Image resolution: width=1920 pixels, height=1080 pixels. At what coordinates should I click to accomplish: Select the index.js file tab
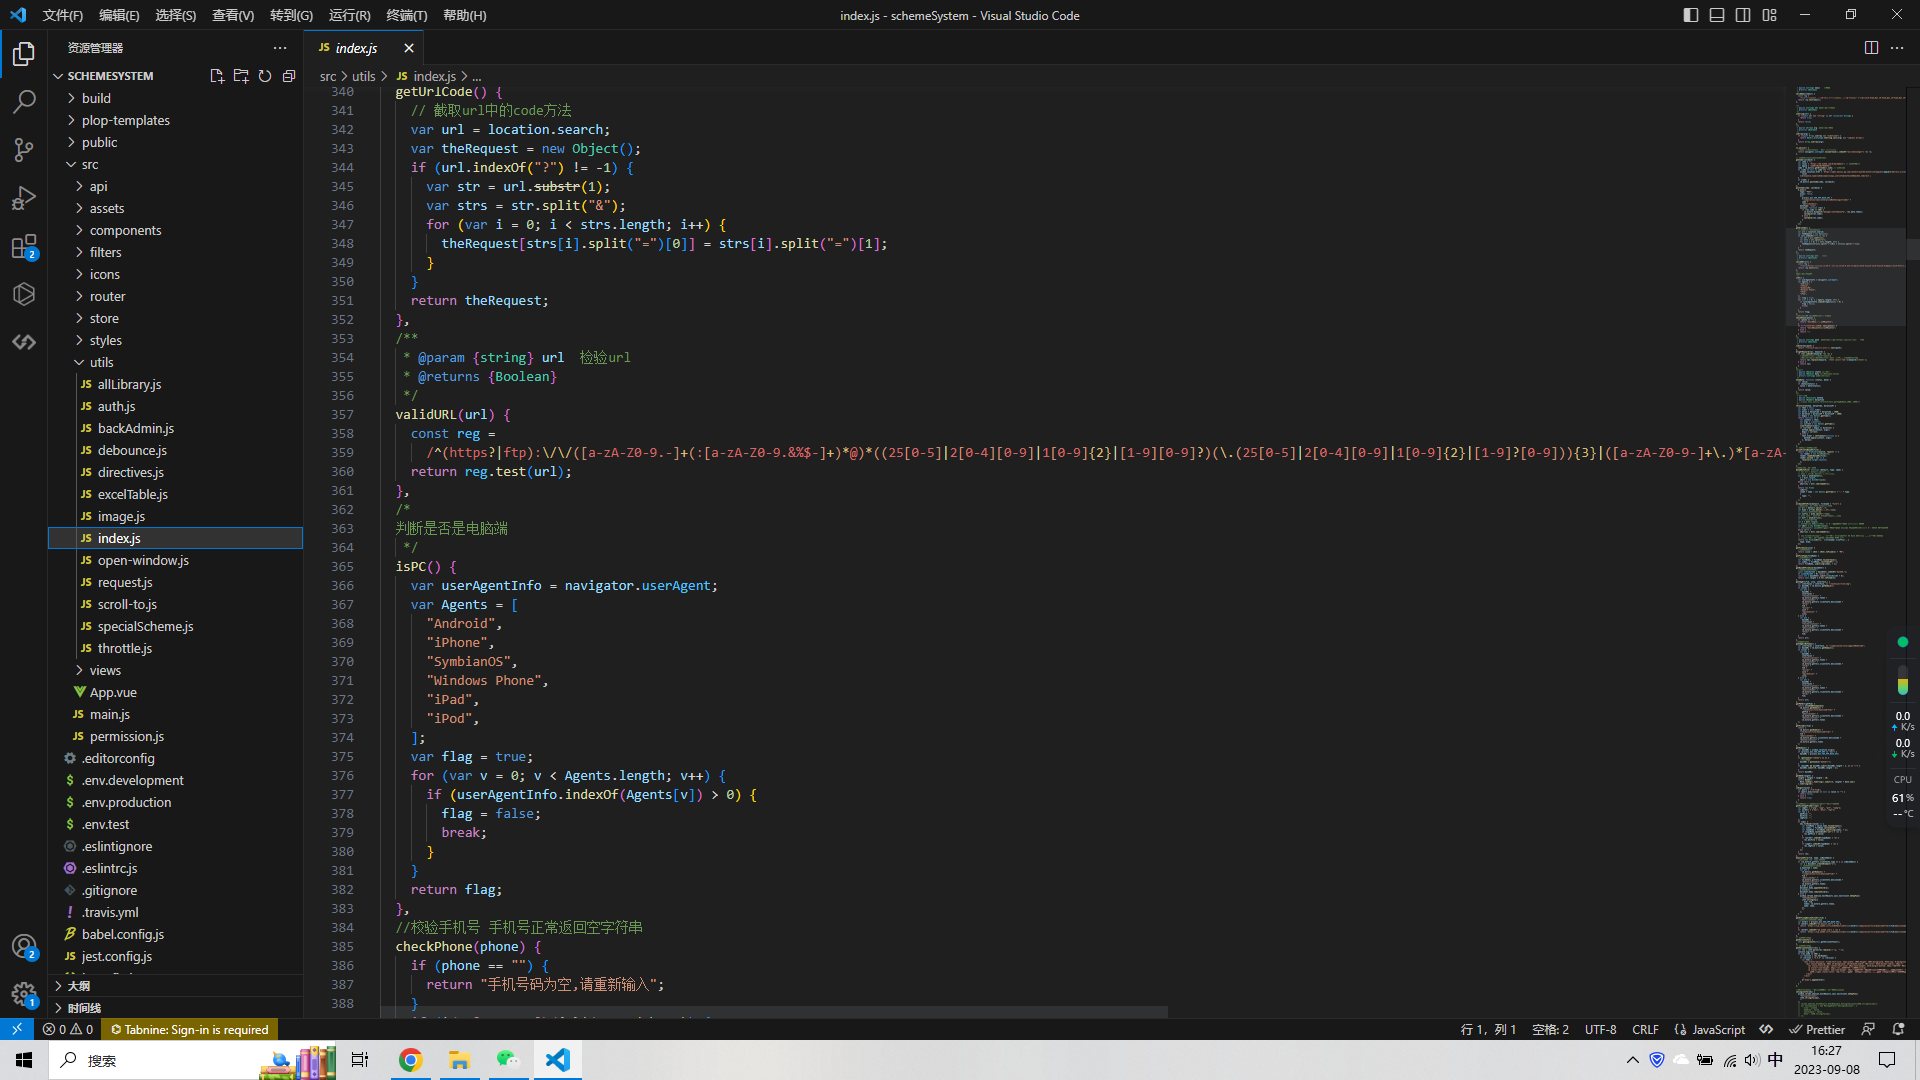(x=355, y=47)
